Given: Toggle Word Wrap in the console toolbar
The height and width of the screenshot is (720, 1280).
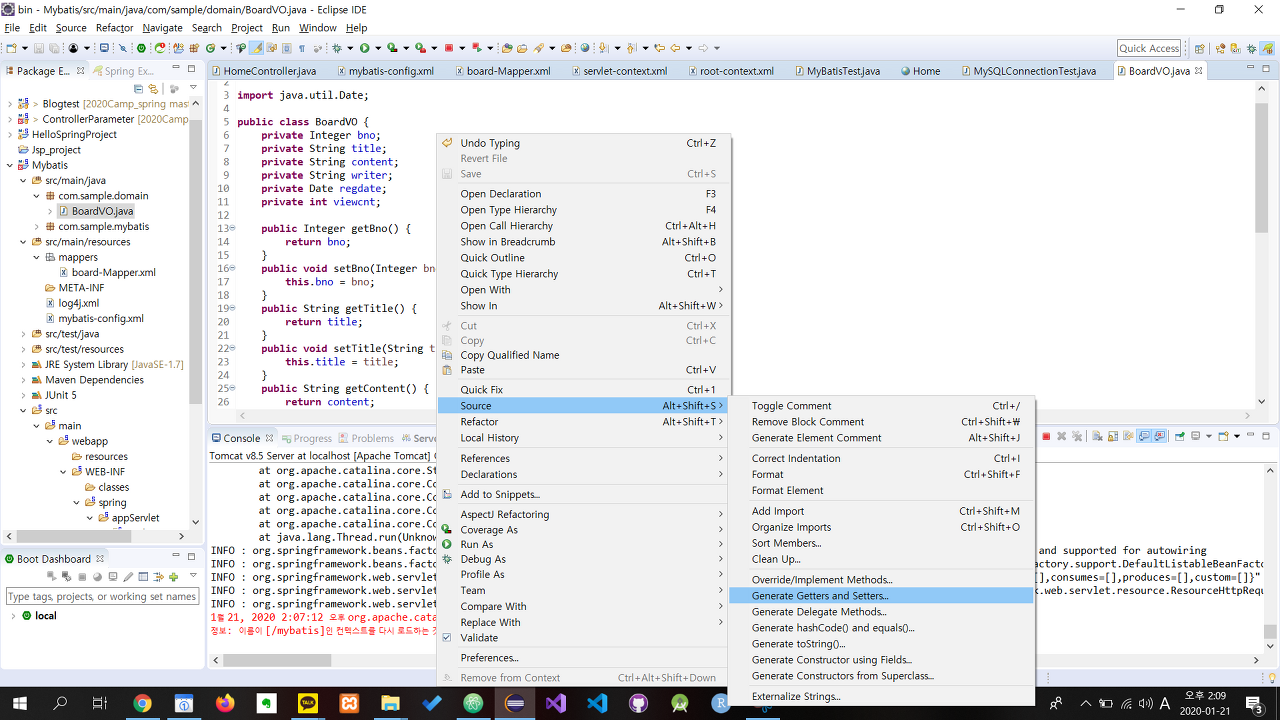Looking at the screenshot, I should 1128,437.
